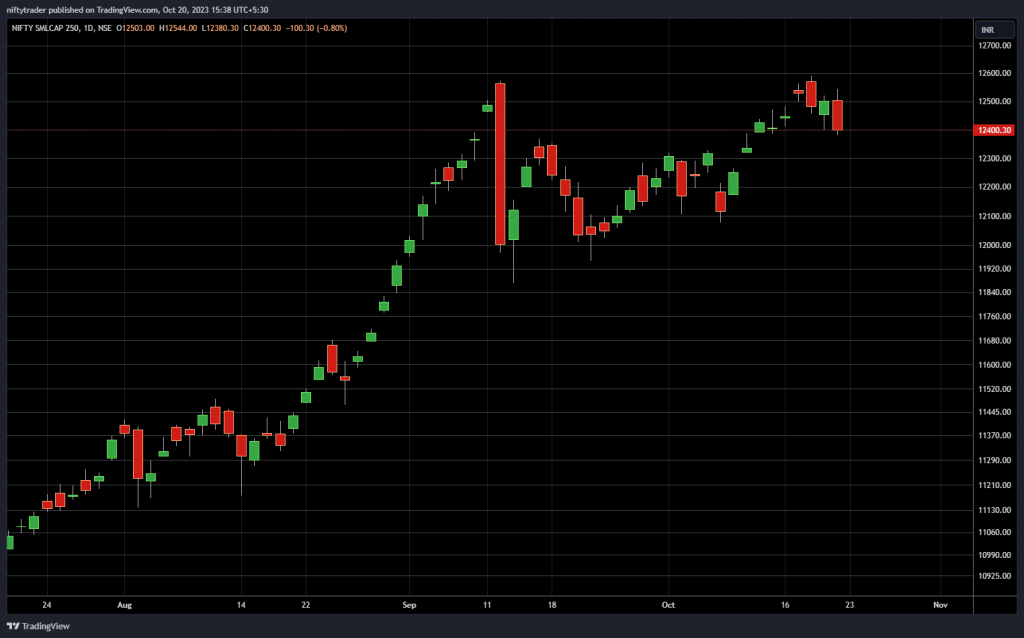Click the niftytrader published header text
Viewport: 1024px width, 638px height.
point(137,10)
